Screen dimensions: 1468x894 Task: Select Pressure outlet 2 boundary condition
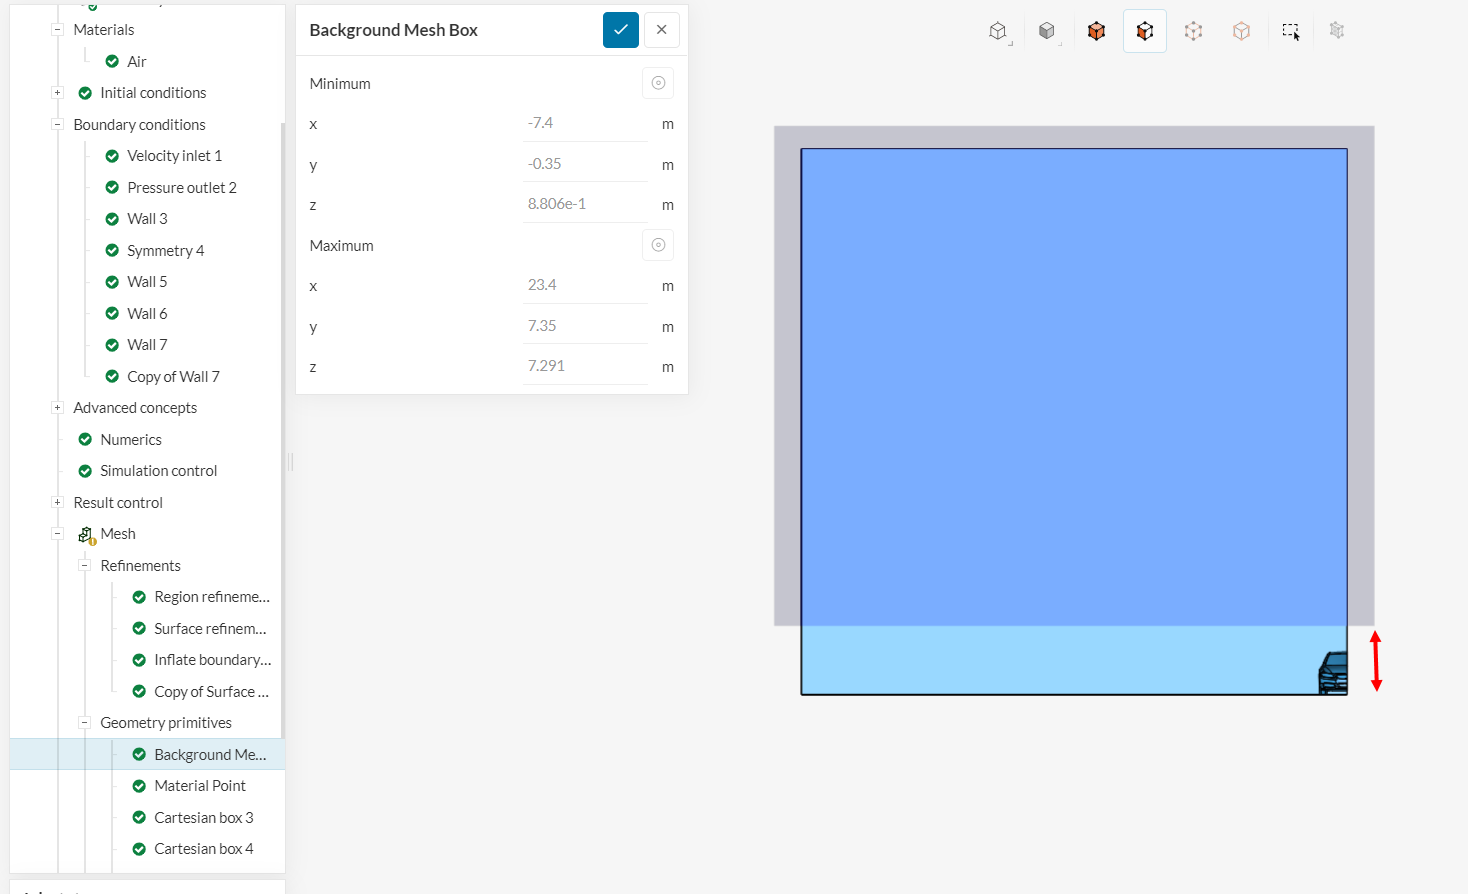point(182,188)
